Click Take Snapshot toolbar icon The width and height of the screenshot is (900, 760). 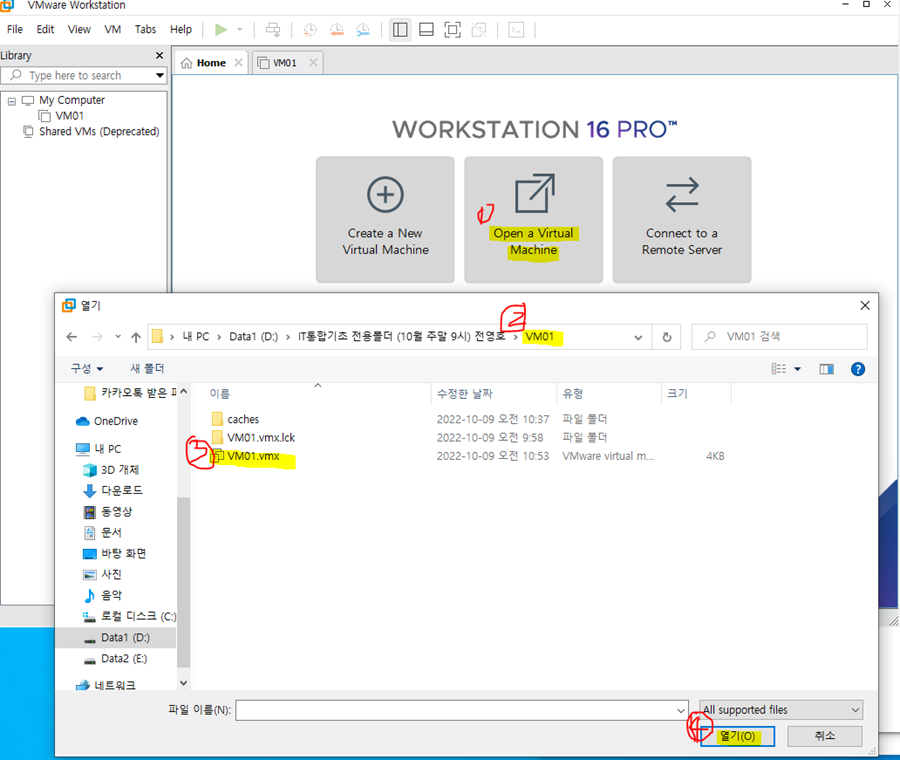tap(310, 30)
